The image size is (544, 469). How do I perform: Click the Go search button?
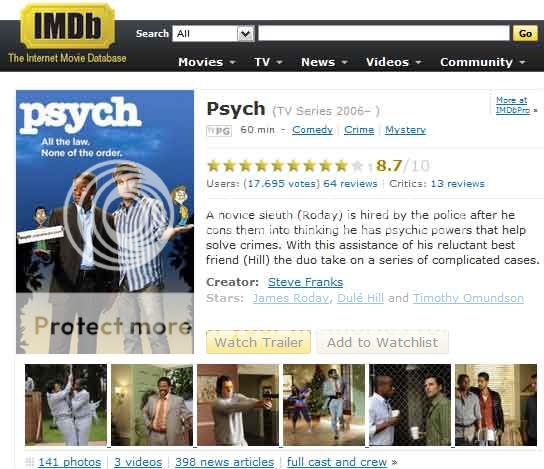[x=525, y=34]
